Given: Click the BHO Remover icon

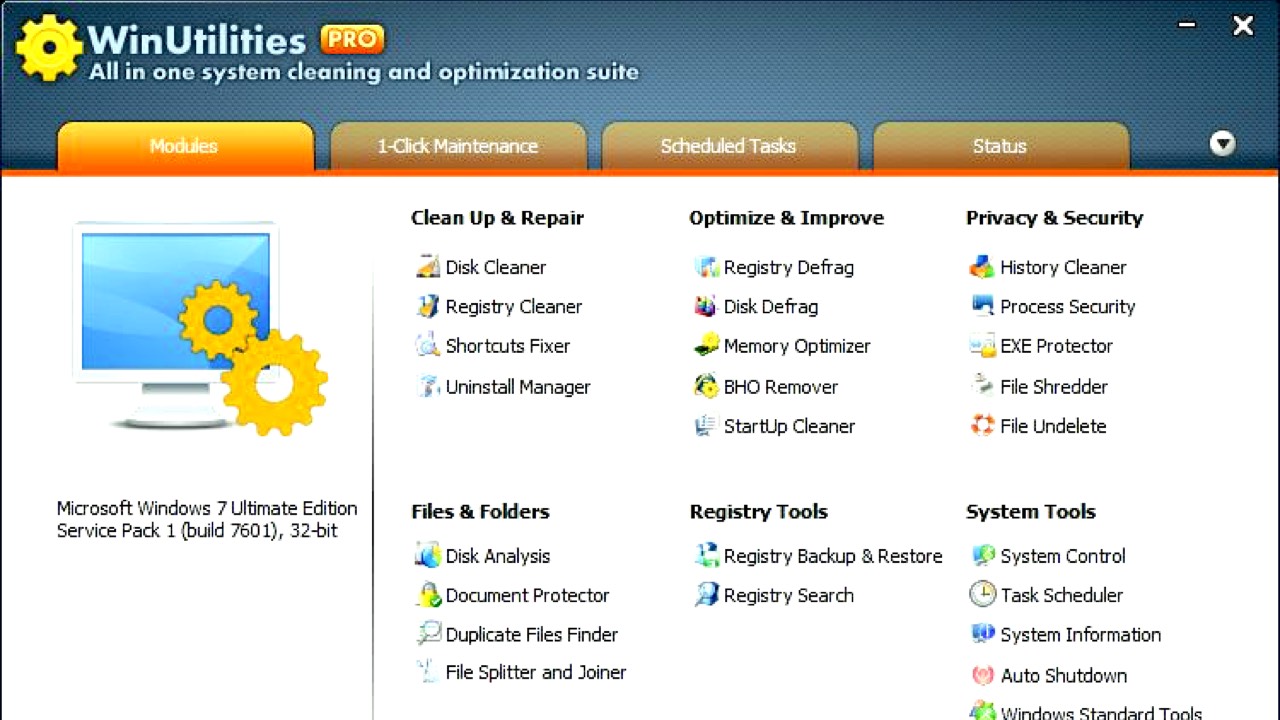Looking at the screenshot, I should coord(706,387).
